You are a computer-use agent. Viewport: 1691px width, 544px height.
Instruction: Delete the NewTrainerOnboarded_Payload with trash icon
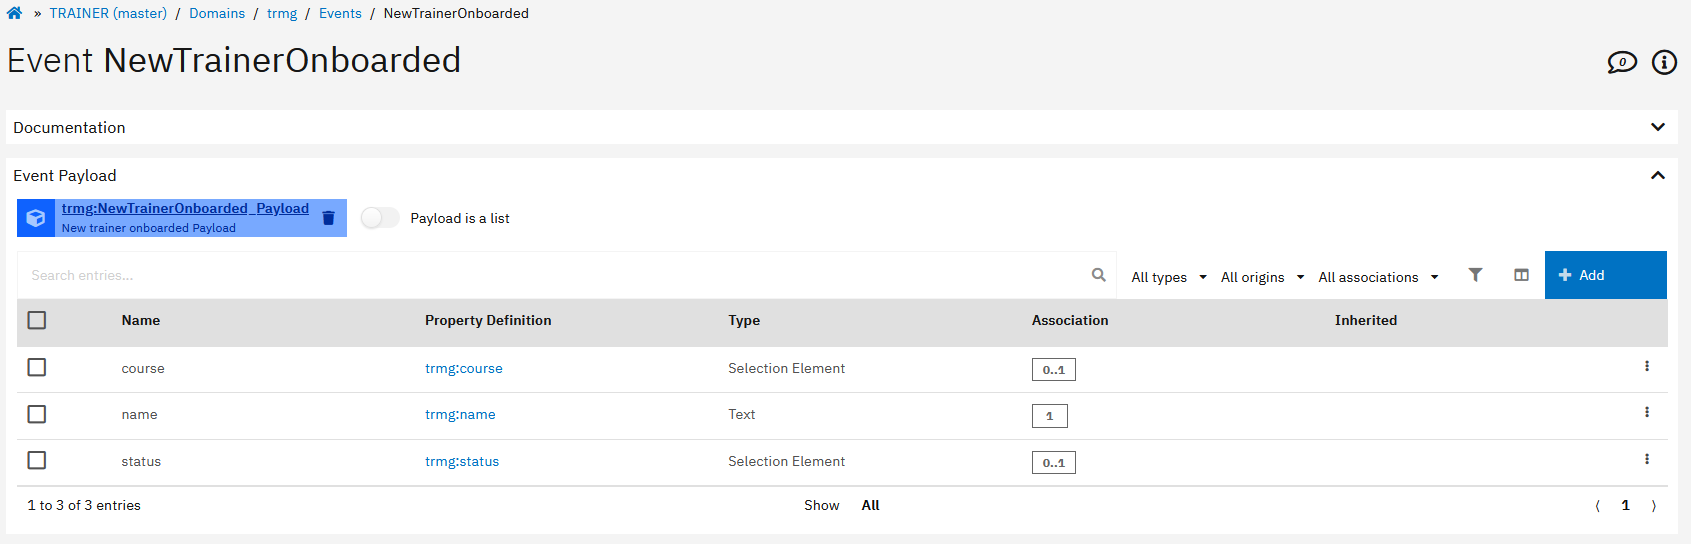click(x=328, y=218)
